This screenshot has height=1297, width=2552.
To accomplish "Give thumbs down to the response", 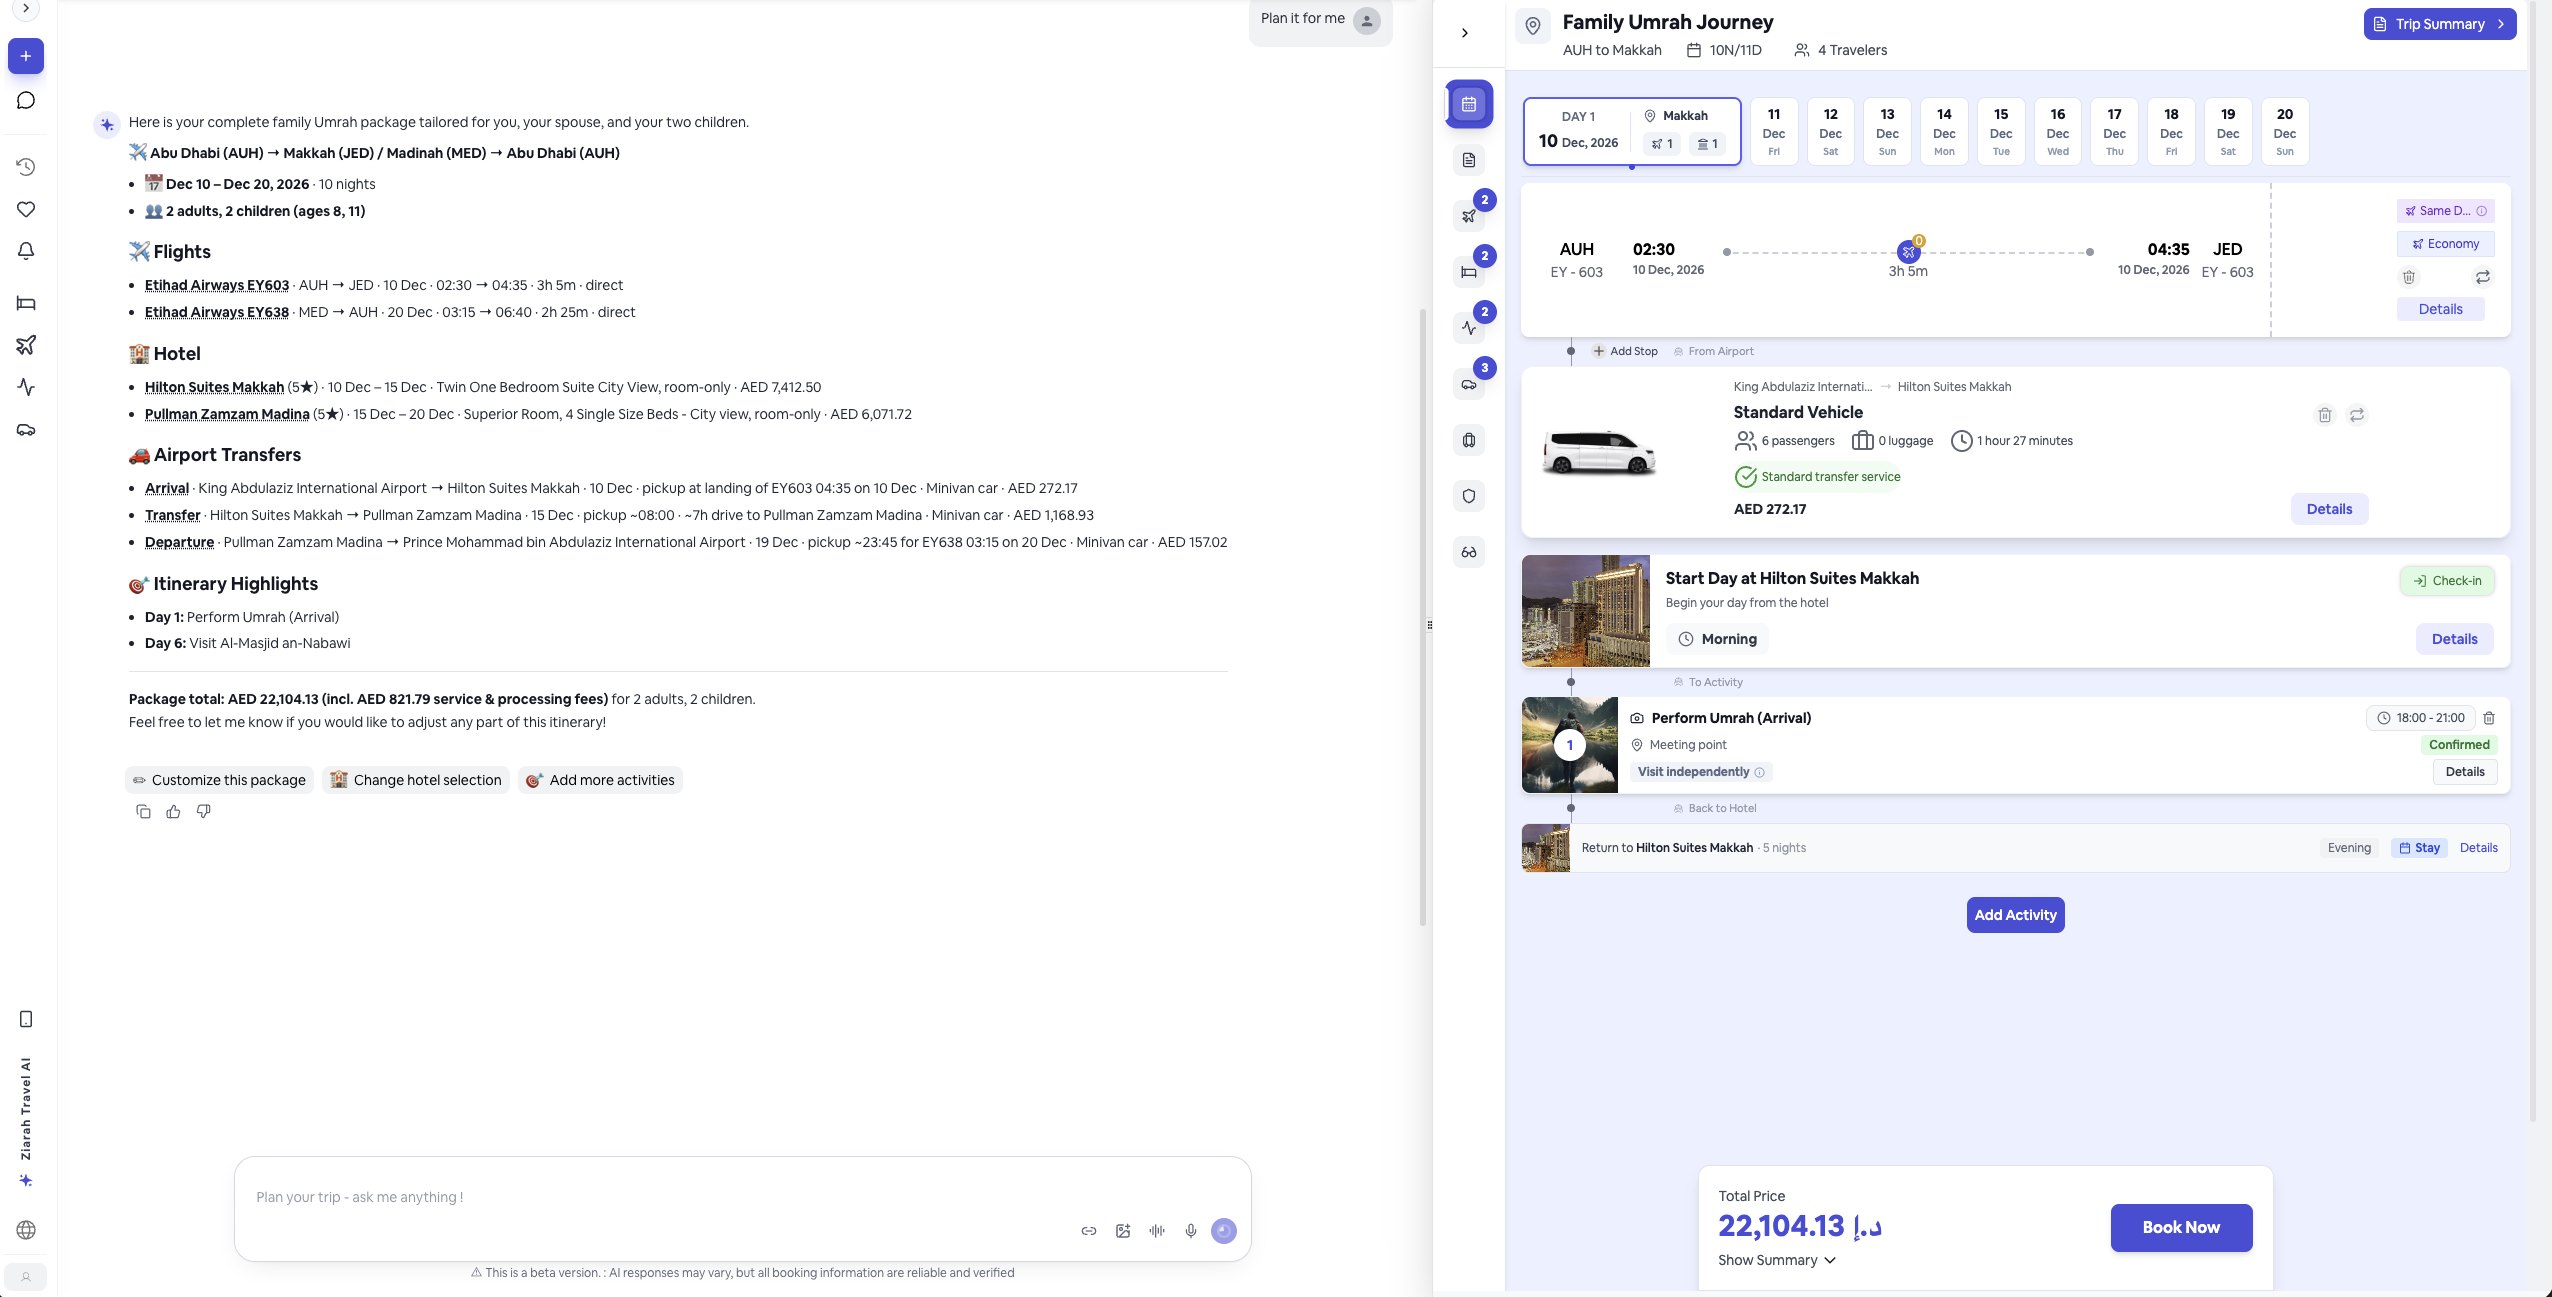I will [203, 812].
